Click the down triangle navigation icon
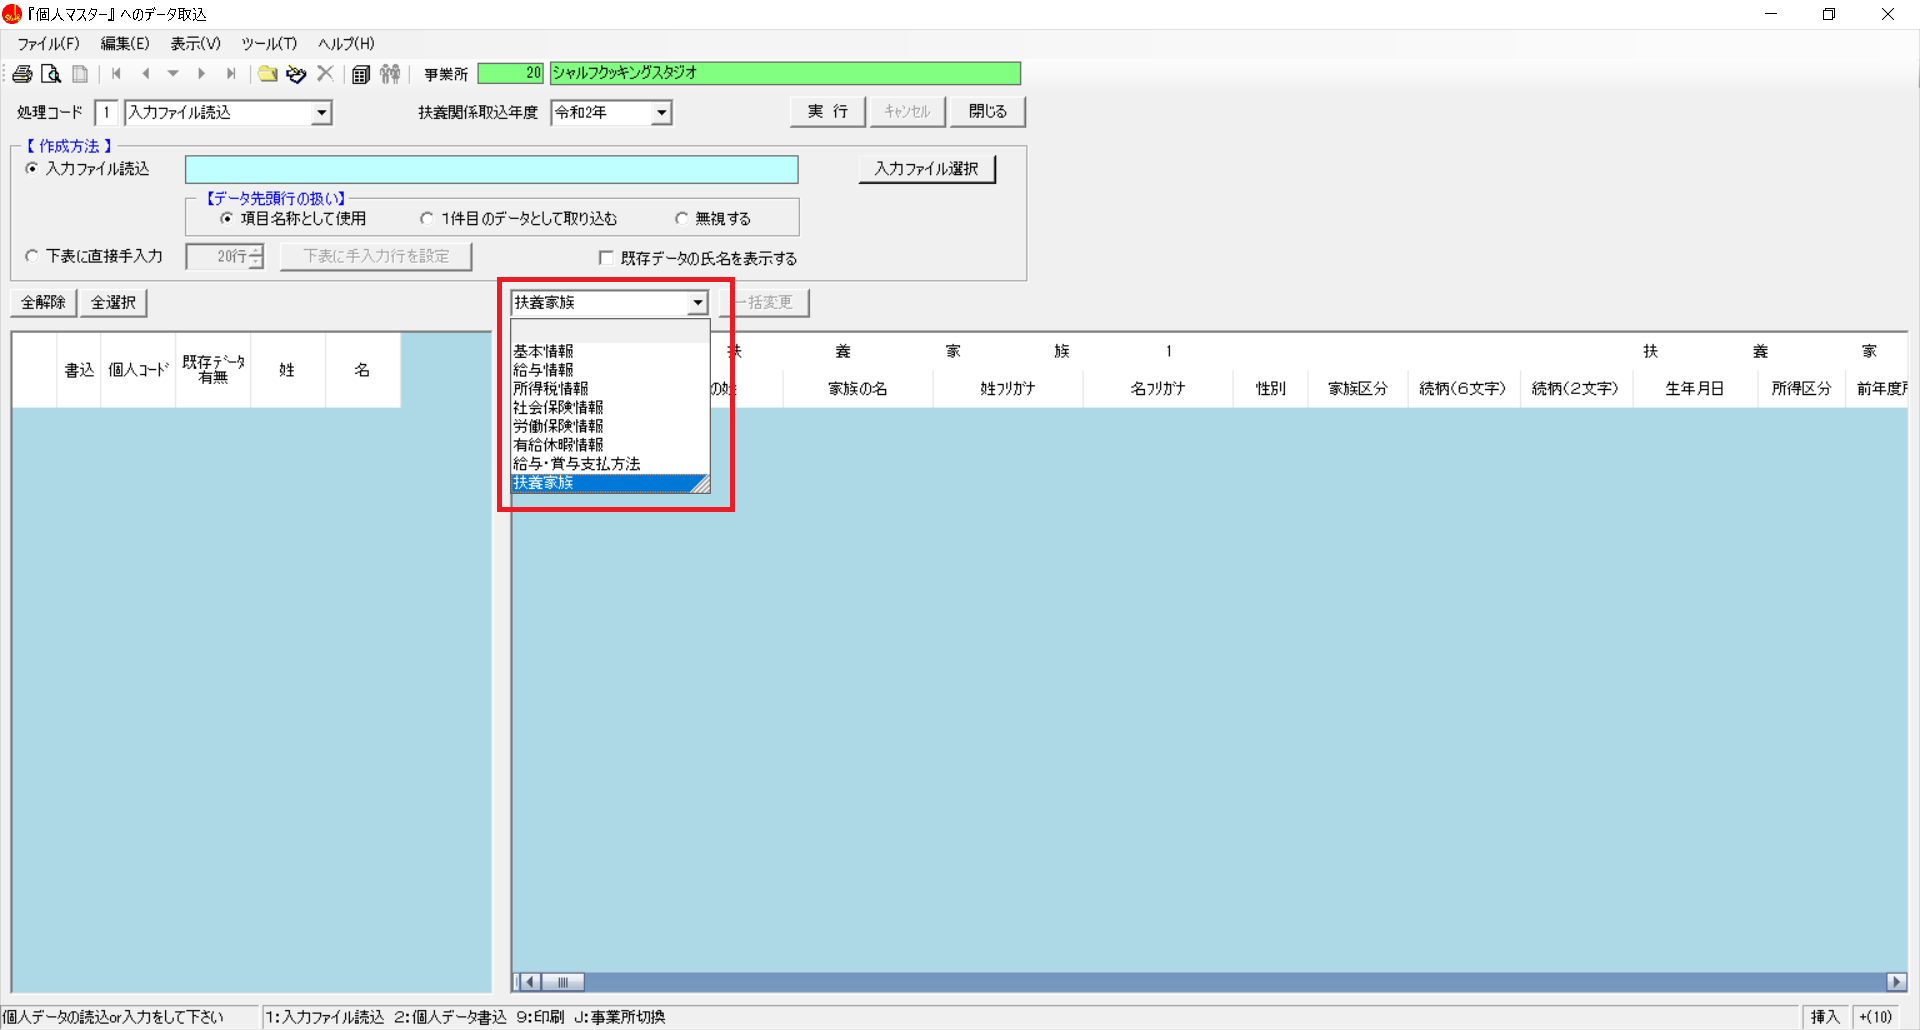The image size is (1920, 1030). tap(173, 74)
